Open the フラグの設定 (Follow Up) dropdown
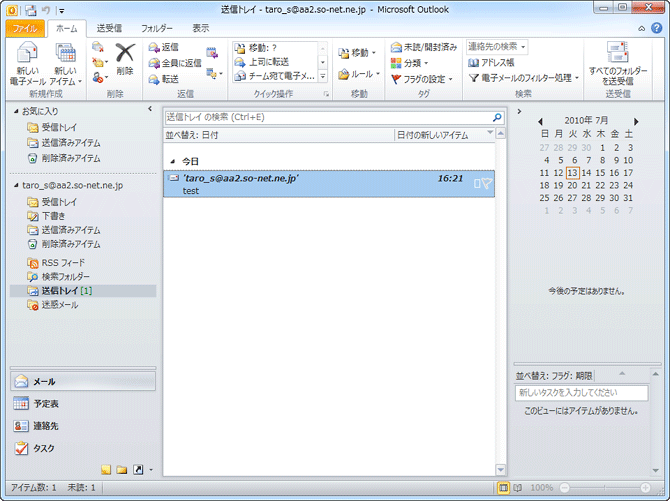 421,78
